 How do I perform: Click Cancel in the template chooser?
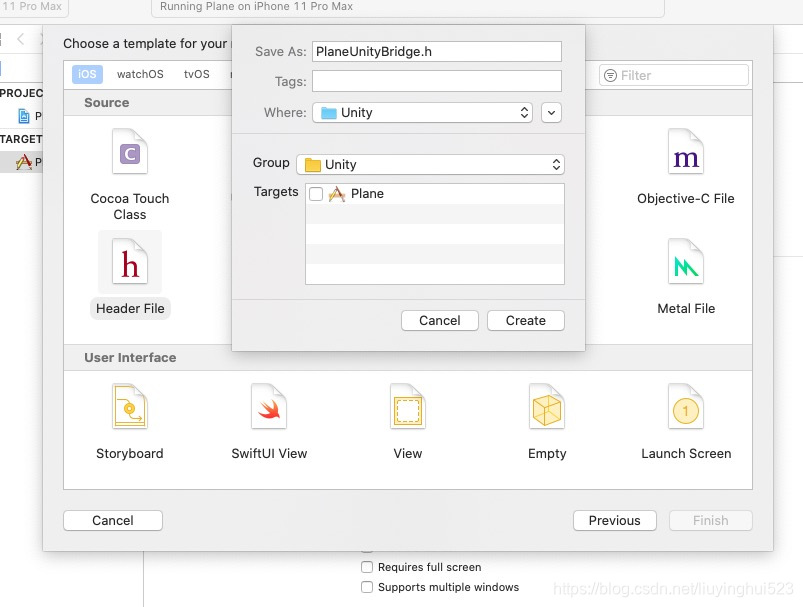(x=113, y=520)
